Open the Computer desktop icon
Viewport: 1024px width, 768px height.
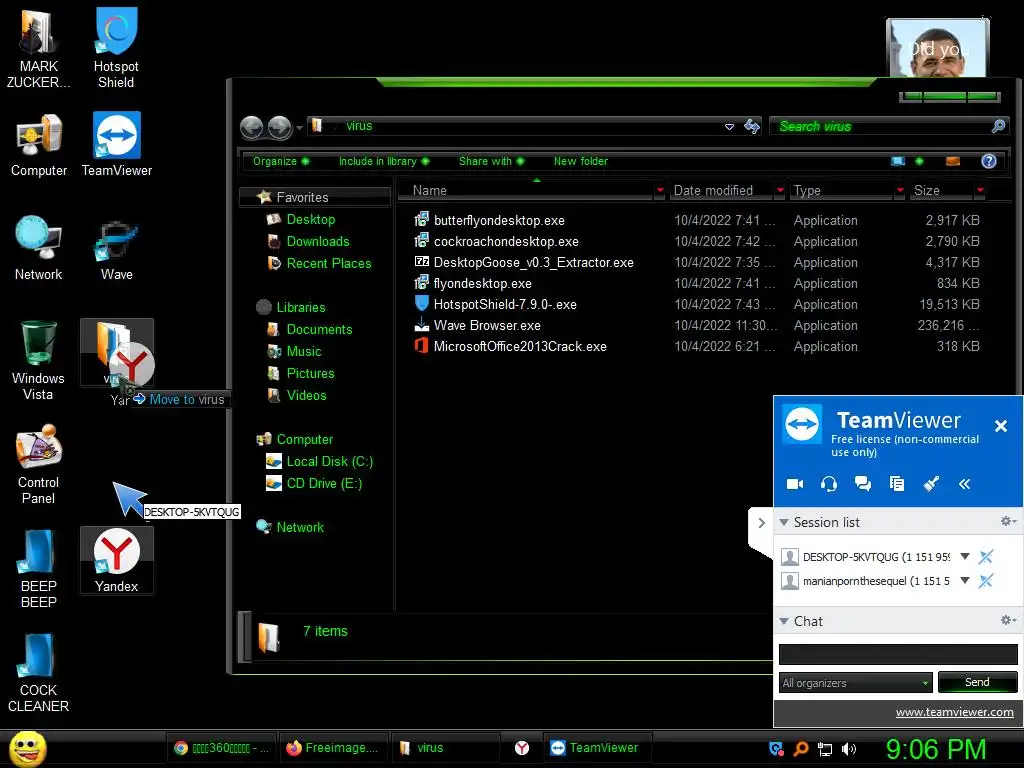pos(39,145)
